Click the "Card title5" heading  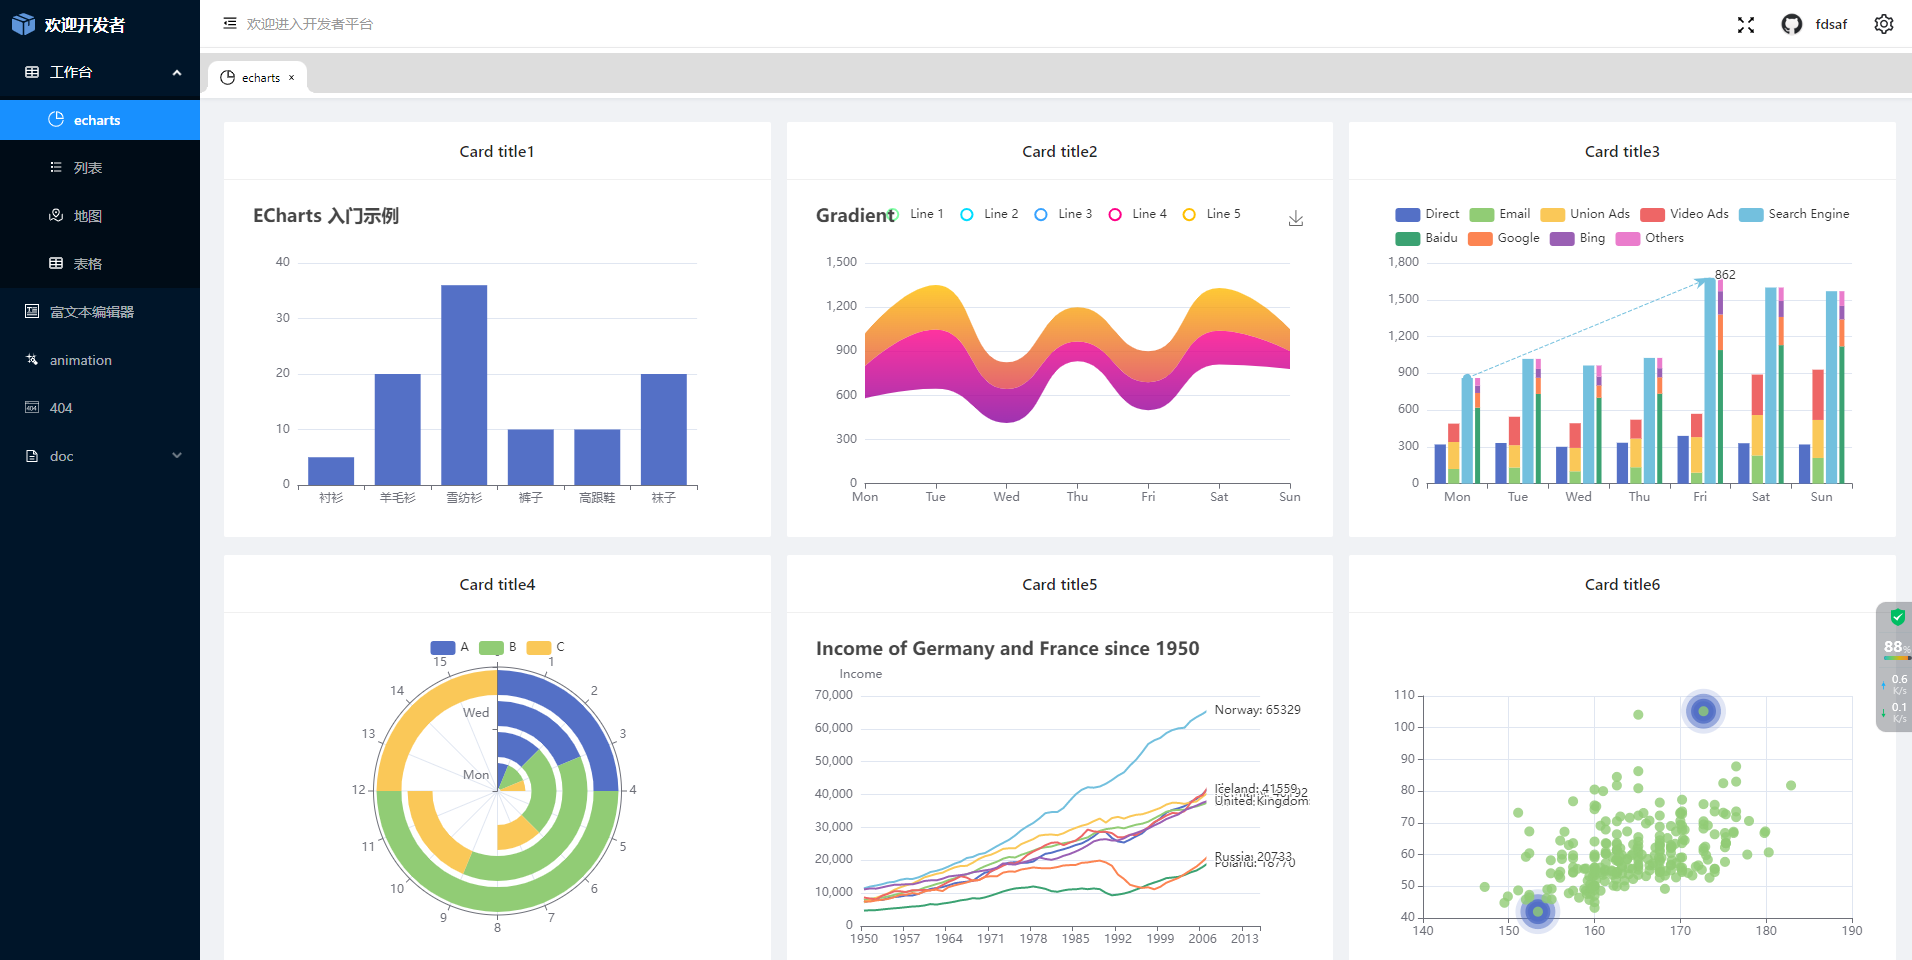coord(1060,584)
